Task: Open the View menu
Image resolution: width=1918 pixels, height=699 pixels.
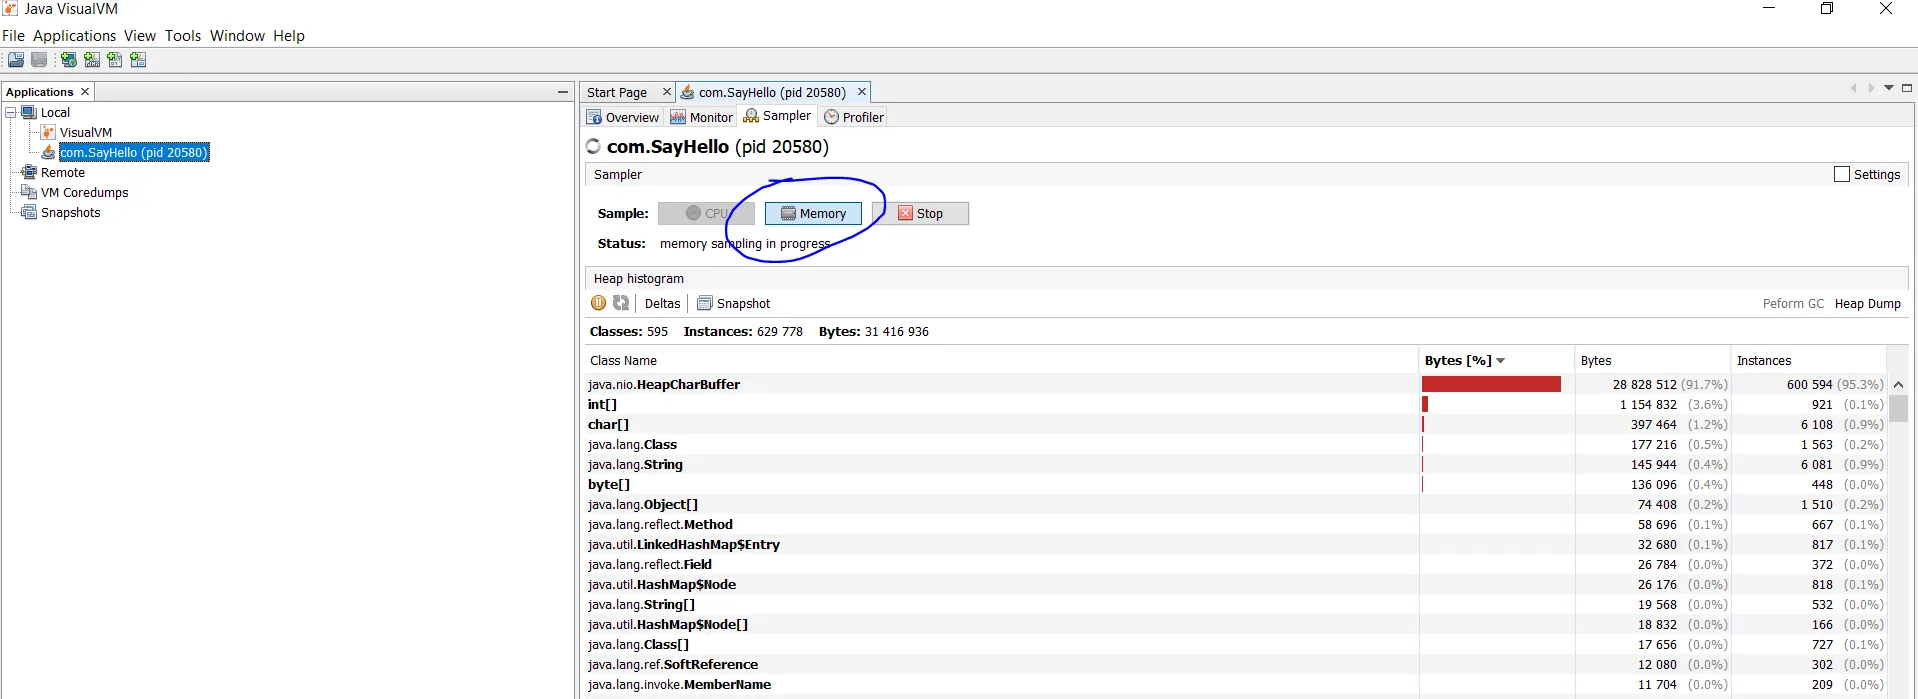Action: [140, 36]
